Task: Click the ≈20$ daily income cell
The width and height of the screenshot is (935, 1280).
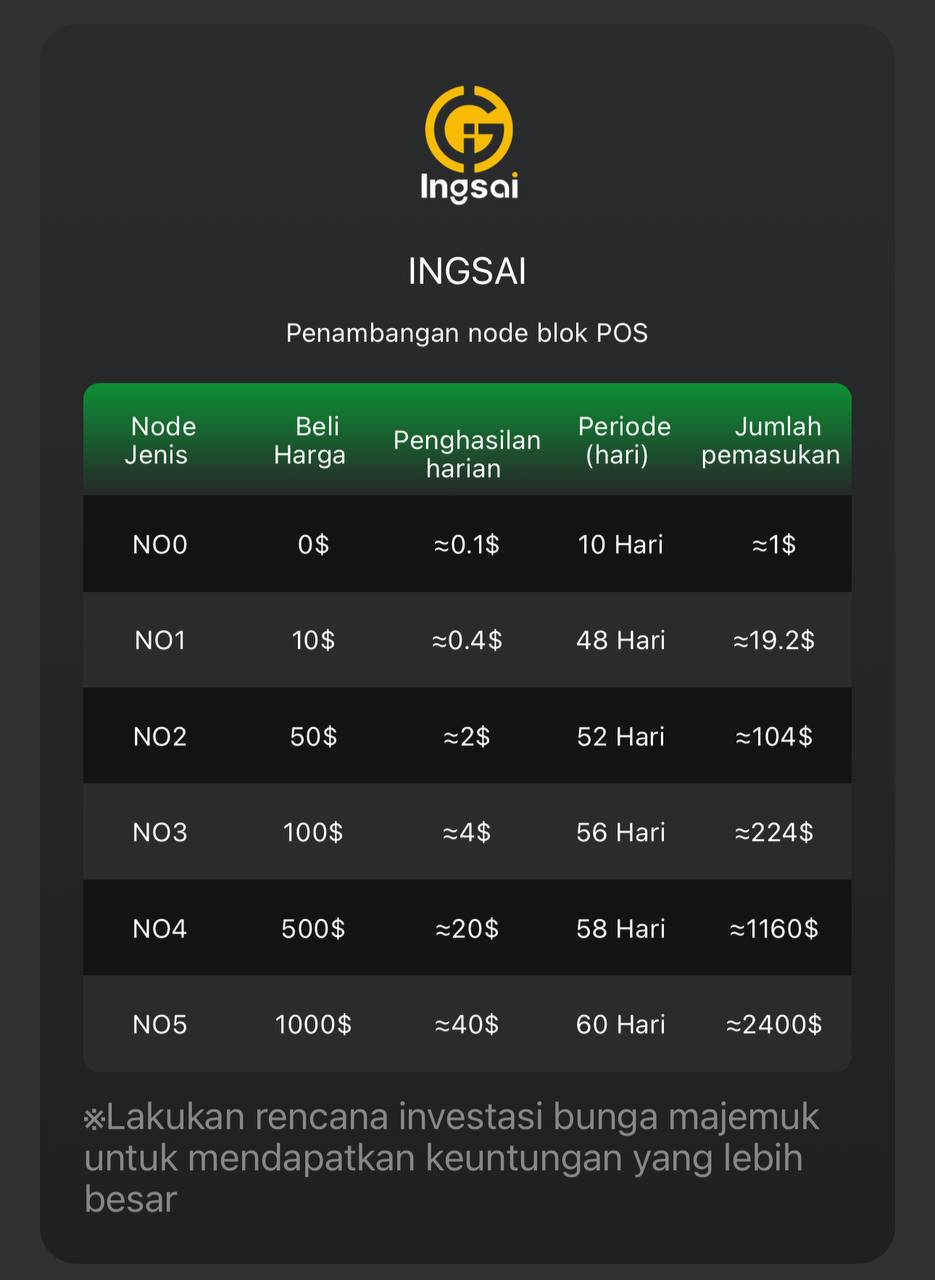Action: click(x=467, y=929)
